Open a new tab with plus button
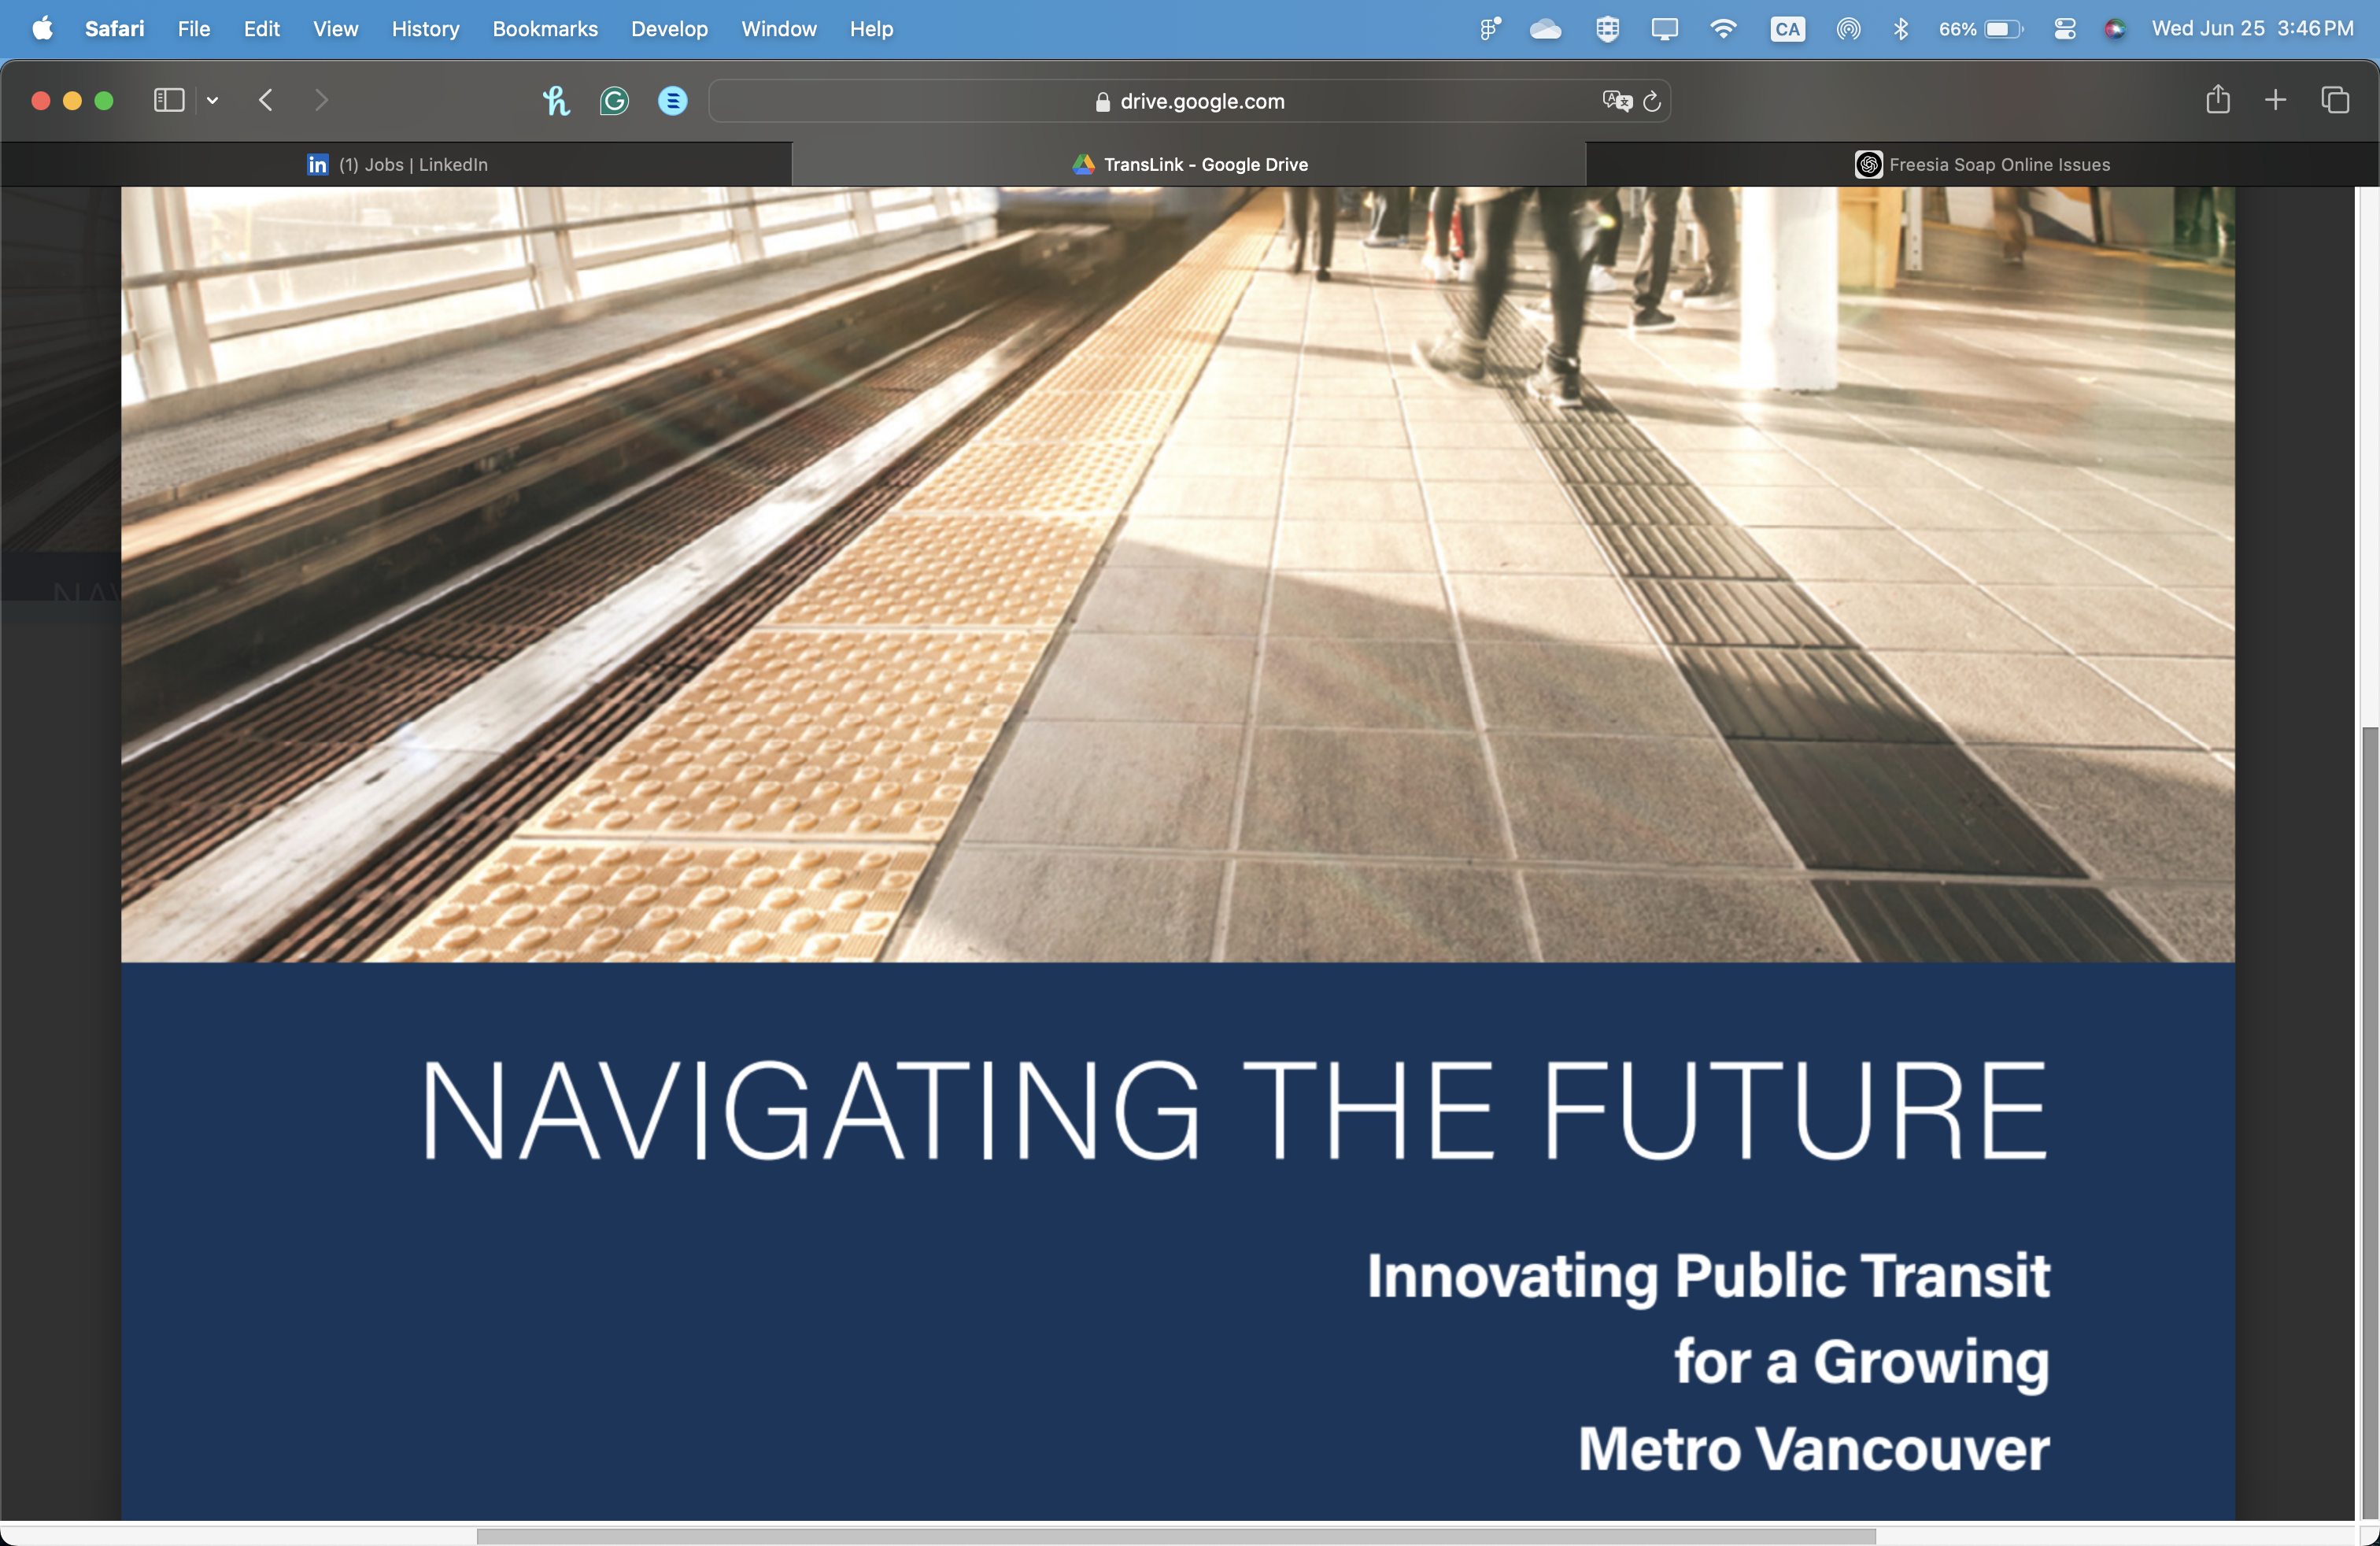Viewport: 2380px width, 1546px height. click(x=2276, y=100)
